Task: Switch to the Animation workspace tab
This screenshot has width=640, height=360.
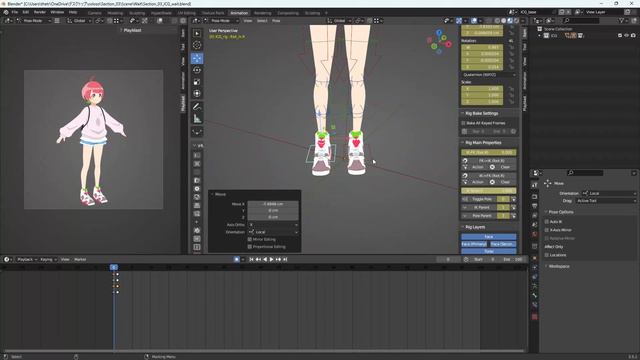Action: [239, 13]
